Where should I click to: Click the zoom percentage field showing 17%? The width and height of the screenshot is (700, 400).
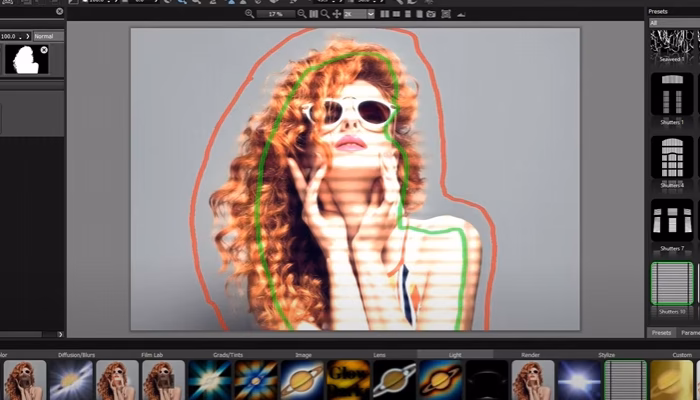coord(276,14)
